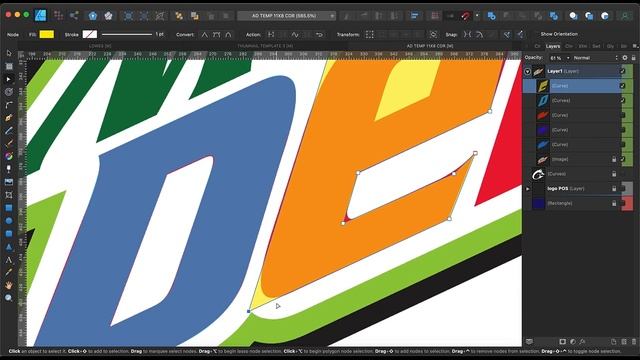This screenshot has height=360, width=640.
Task: Open the Export persona share icon
Action: [x=74, y=16]
